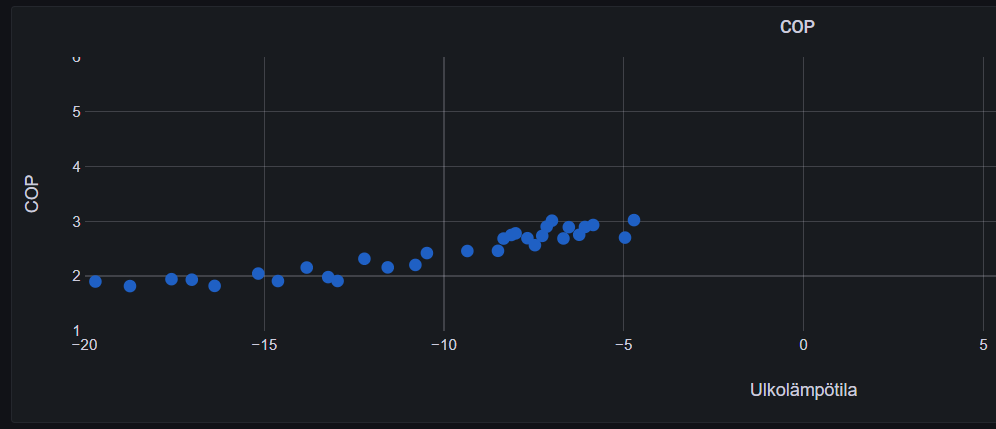Click the x-axis tick label -5
Screen dimensions: 996x429
tap(623, 345)
